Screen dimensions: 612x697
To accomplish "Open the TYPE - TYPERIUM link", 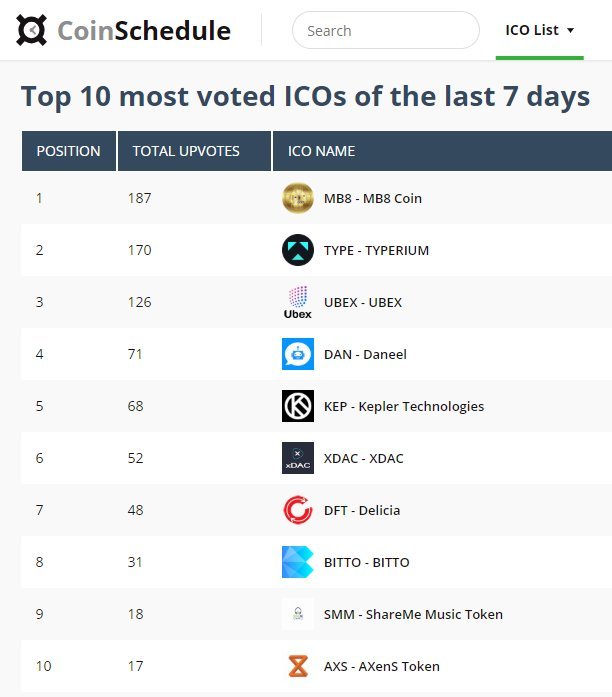I will pyautogui.click(x=376, y=250).
